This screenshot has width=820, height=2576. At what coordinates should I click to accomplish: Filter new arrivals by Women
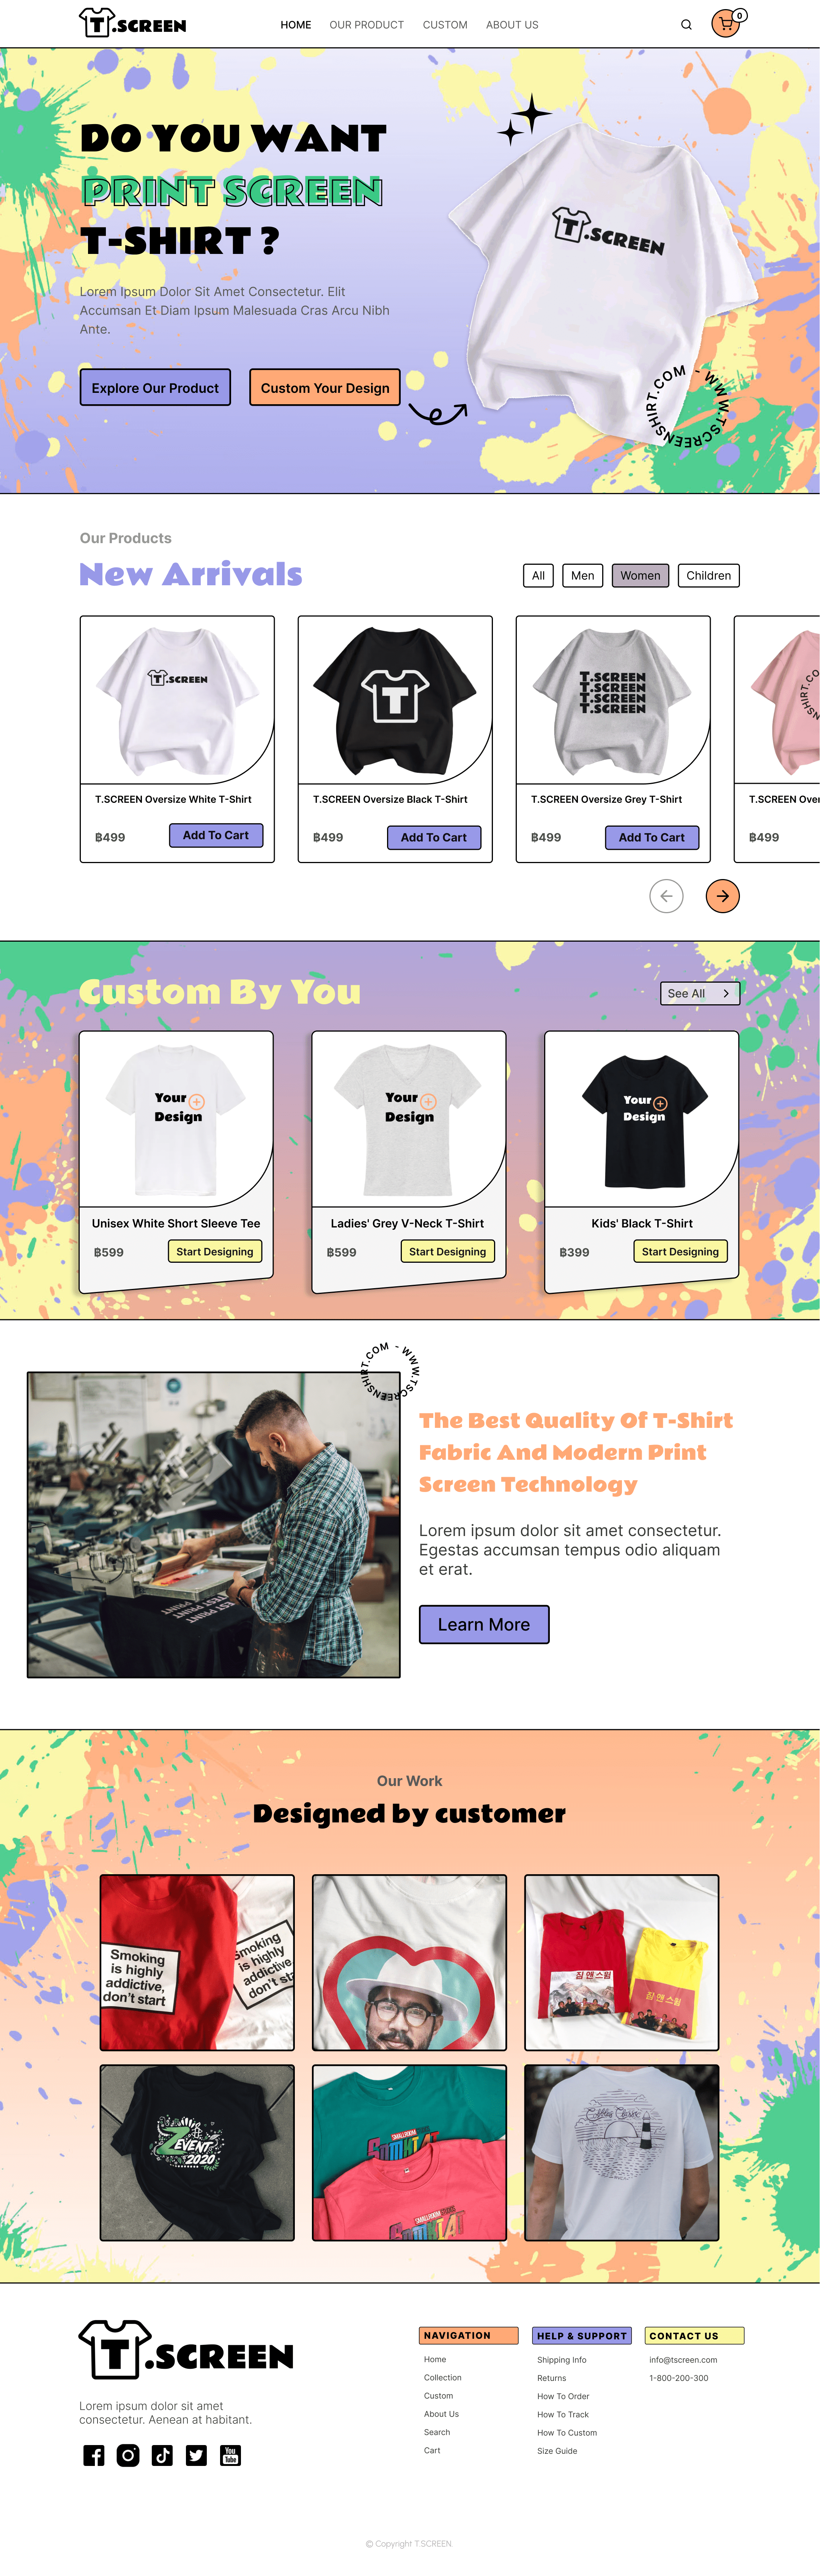click(640, 575)
